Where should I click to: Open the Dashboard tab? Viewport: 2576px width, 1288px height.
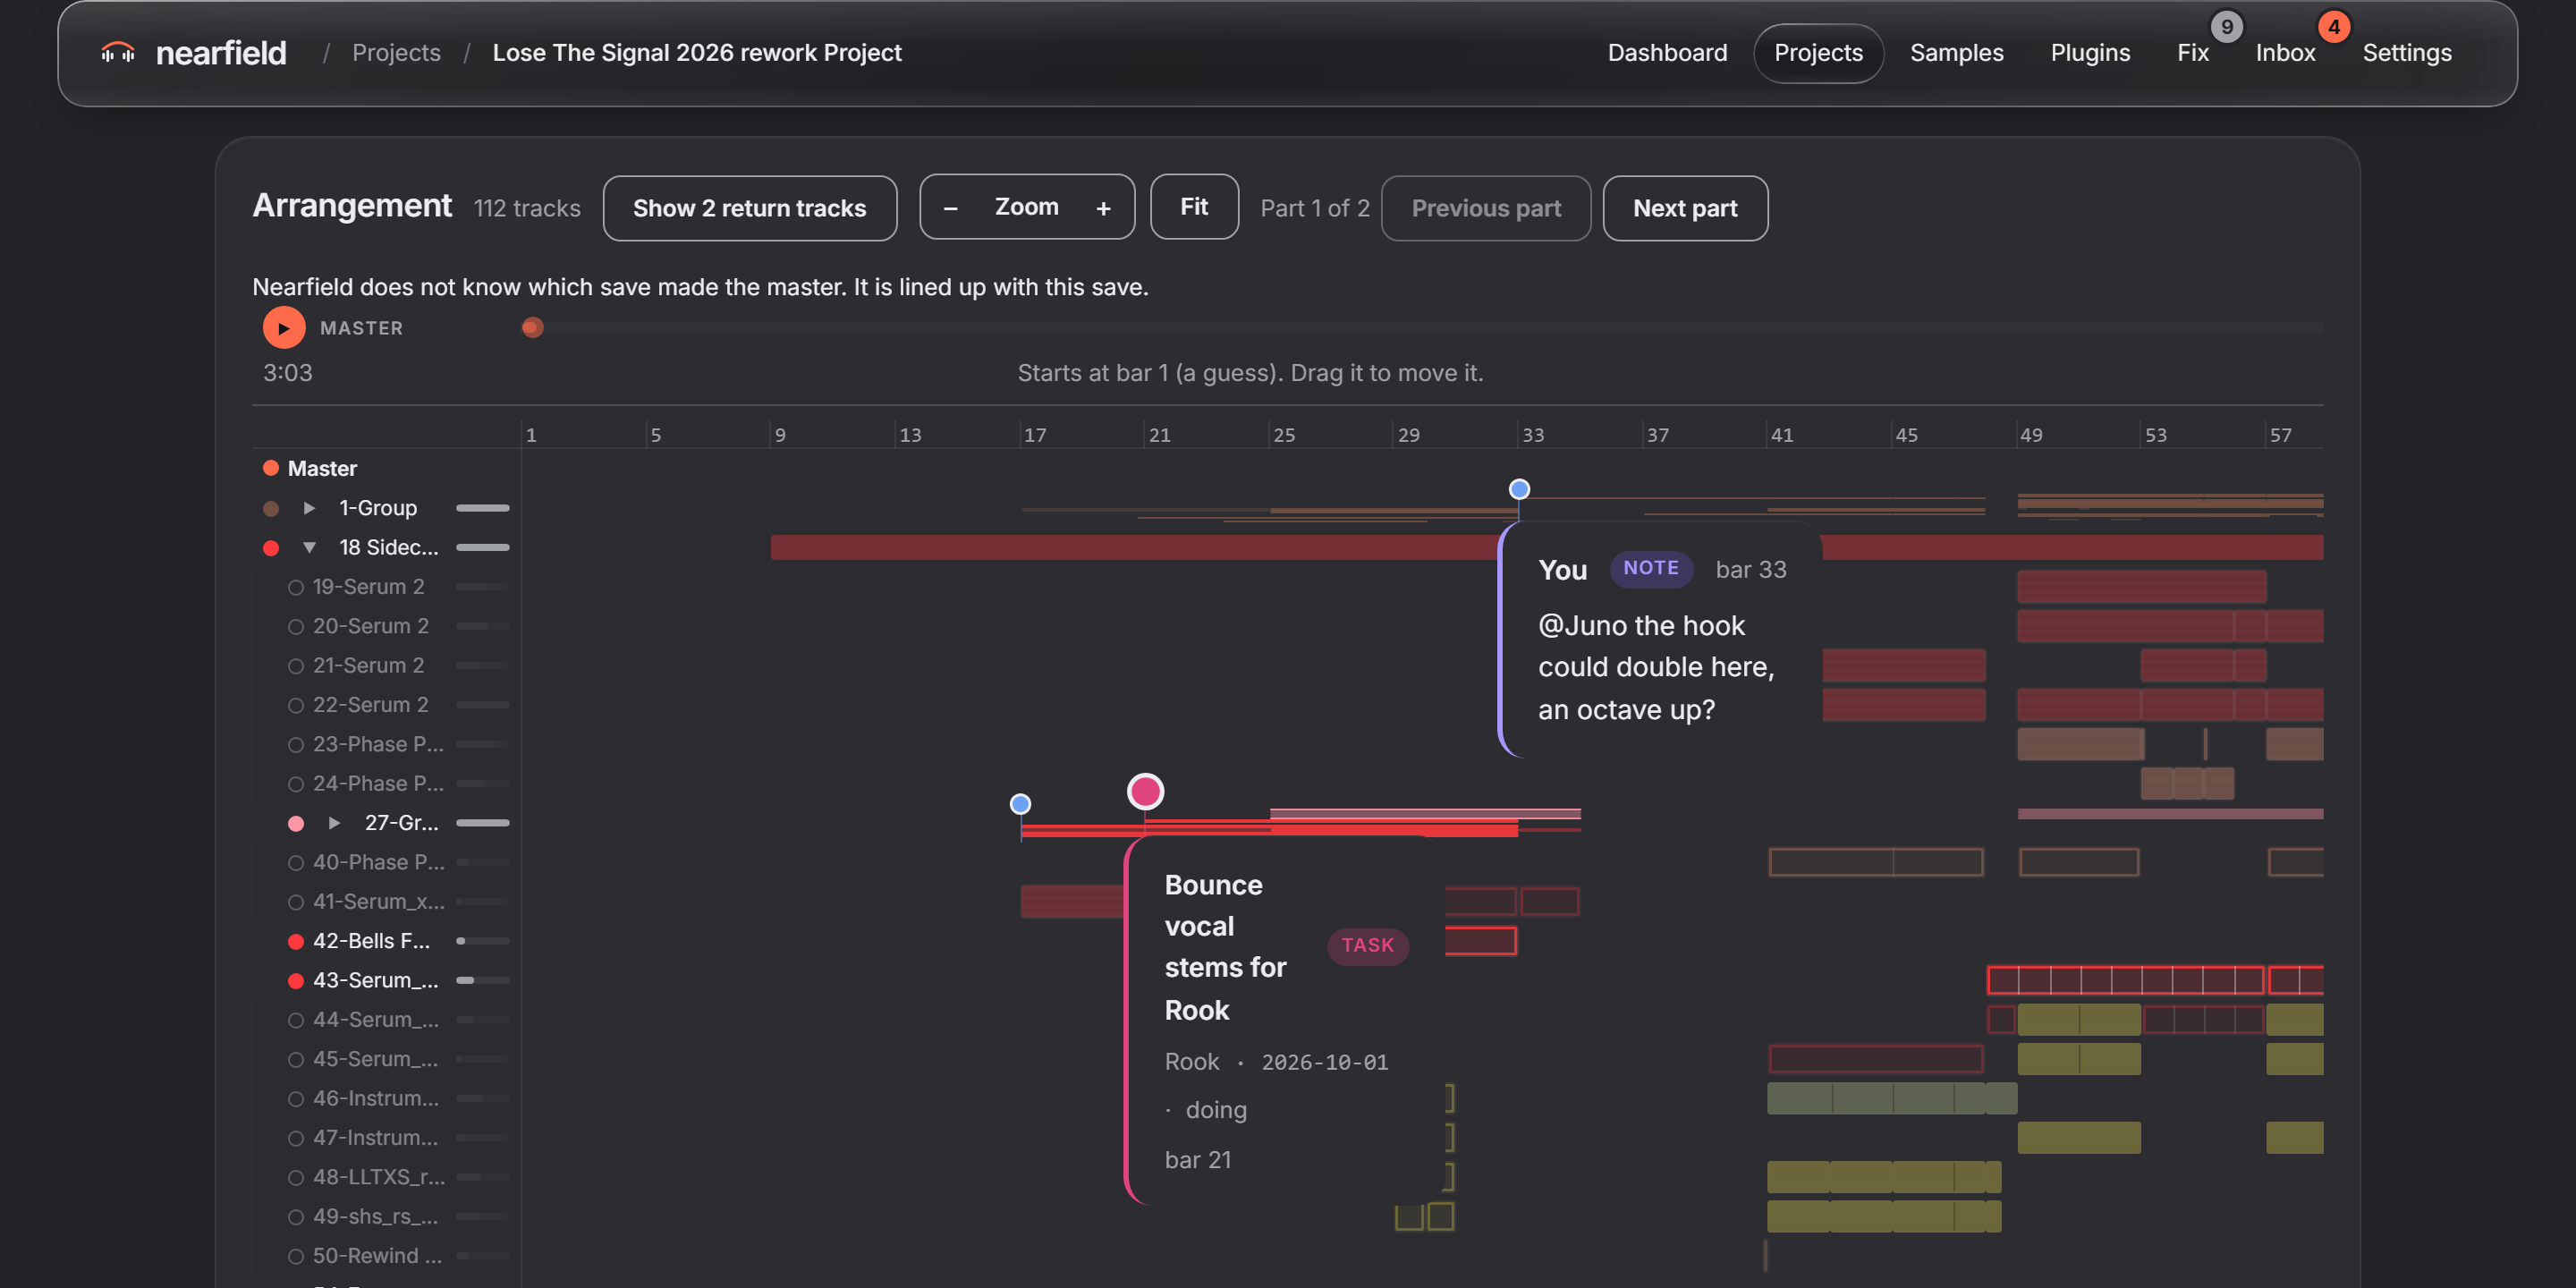1667,53
